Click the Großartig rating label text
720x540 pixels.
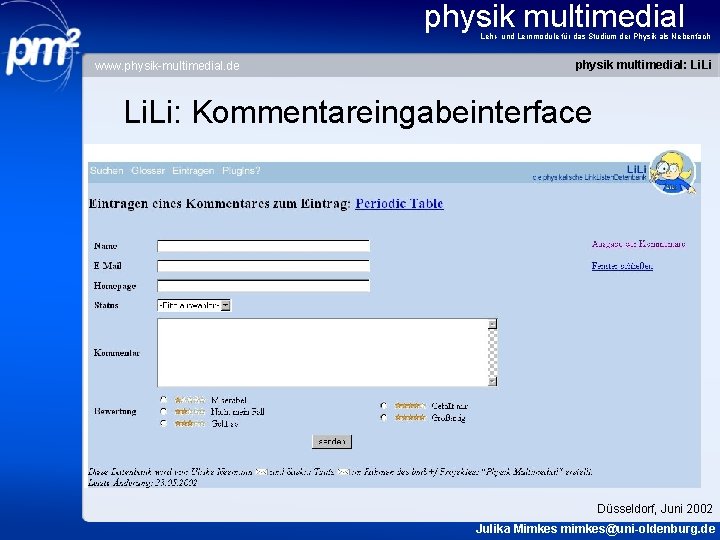449,418
